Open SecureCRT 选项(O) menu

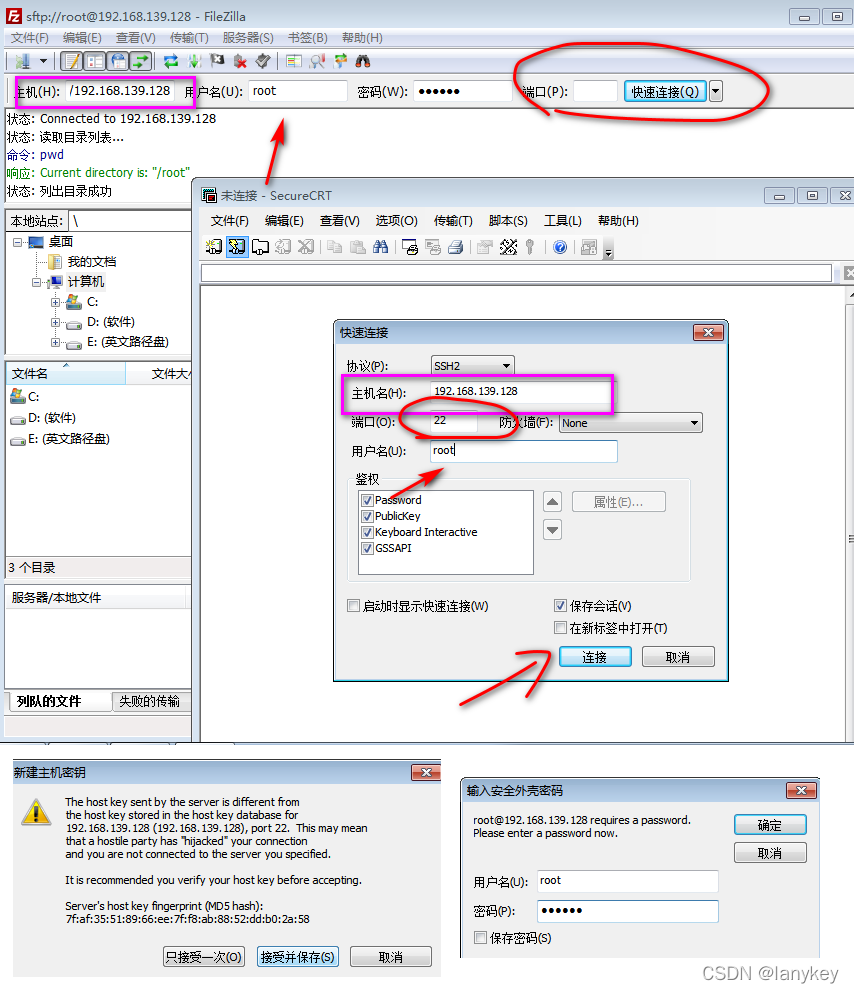point(396,221)
